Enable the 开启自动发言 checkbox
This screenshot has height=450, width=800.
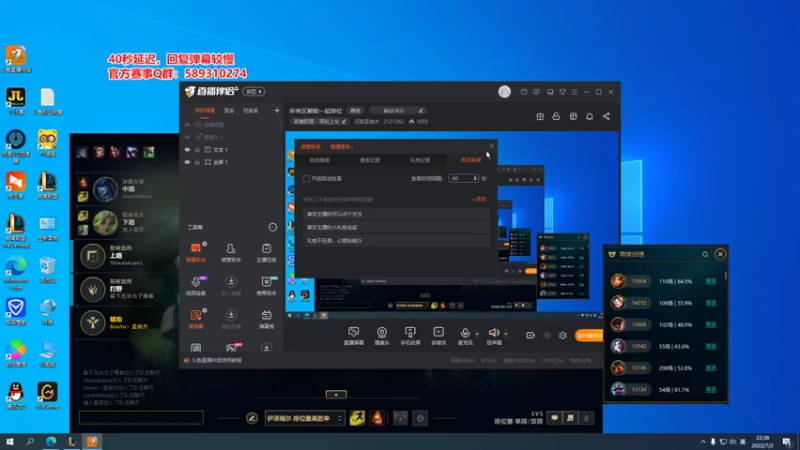pos(306,179)
